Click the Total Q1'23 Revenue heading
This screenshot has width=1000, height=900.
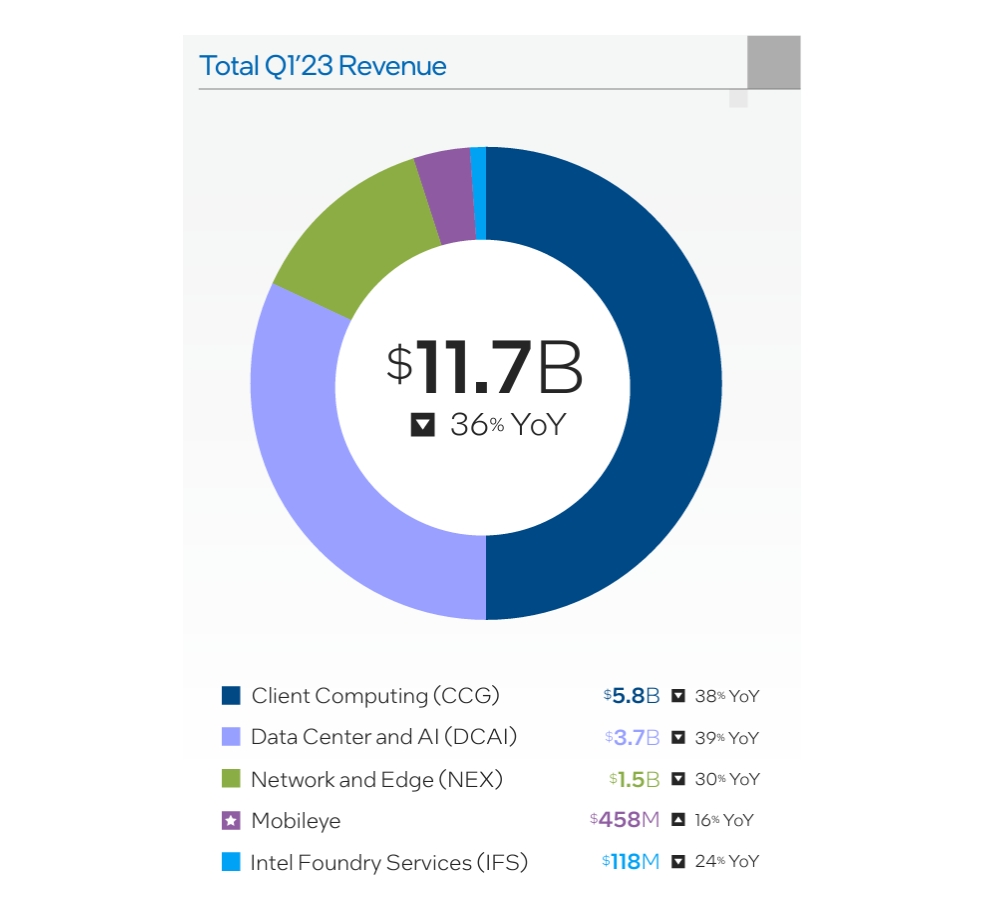click(322, 64)
